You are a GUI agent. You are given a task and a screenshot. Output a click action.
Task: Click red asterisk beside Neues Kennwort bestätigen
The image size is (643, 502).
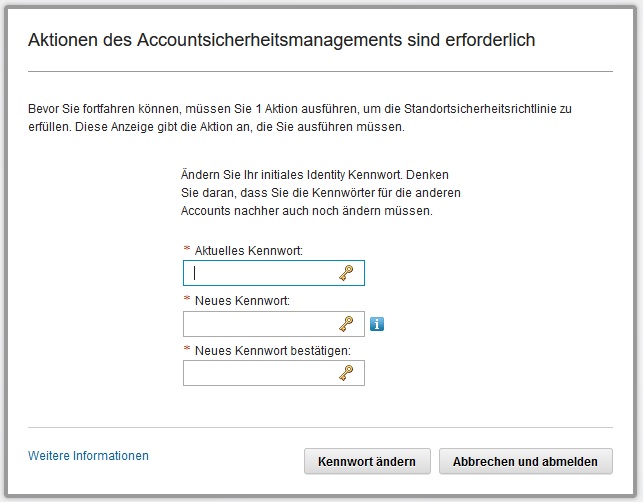coord(186,349)
